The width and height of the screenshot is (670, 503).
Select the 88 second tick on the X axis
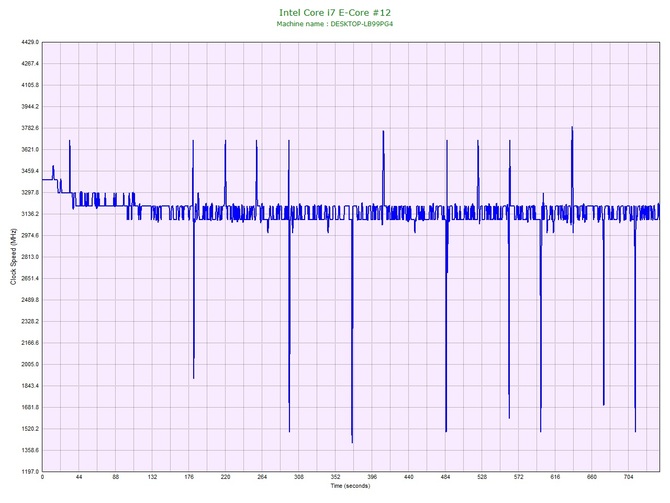tap(116, 478)
